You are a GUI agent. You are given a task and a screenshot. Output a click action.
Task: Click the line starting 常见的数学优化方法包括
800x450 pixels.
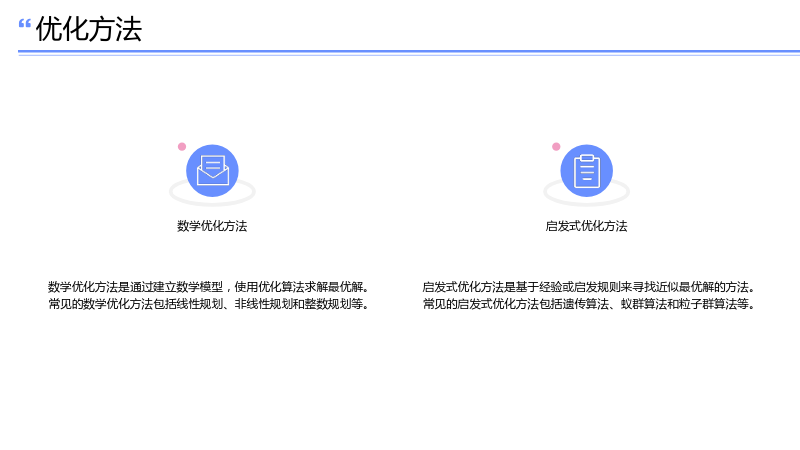(x=209, y=304)
